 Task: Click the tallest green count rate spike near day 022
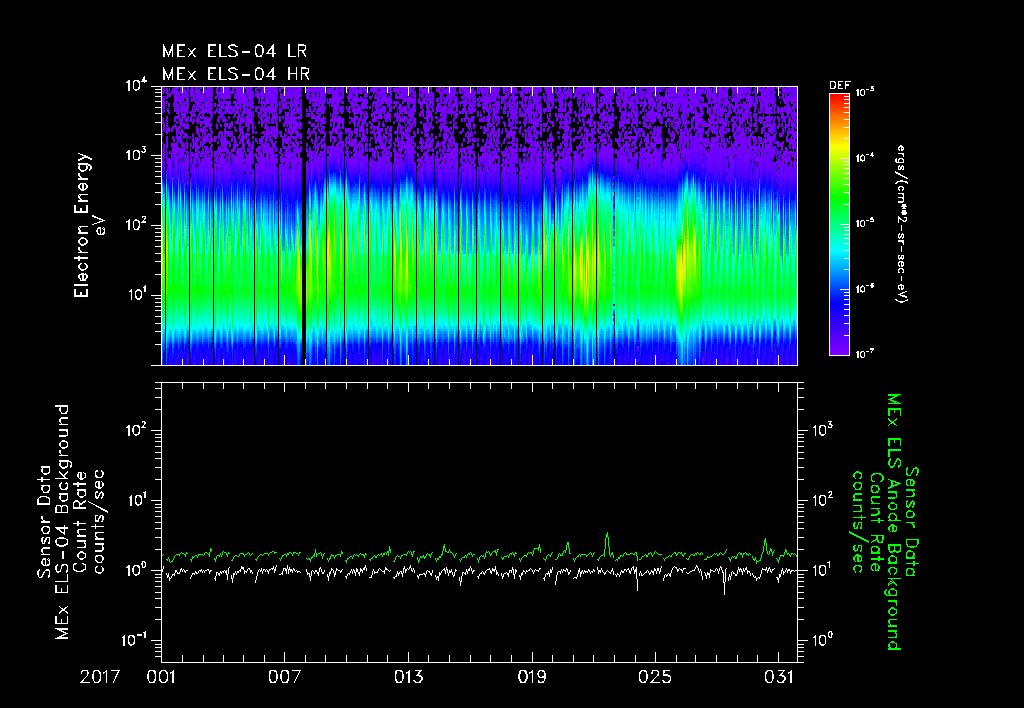click(607, 543)
